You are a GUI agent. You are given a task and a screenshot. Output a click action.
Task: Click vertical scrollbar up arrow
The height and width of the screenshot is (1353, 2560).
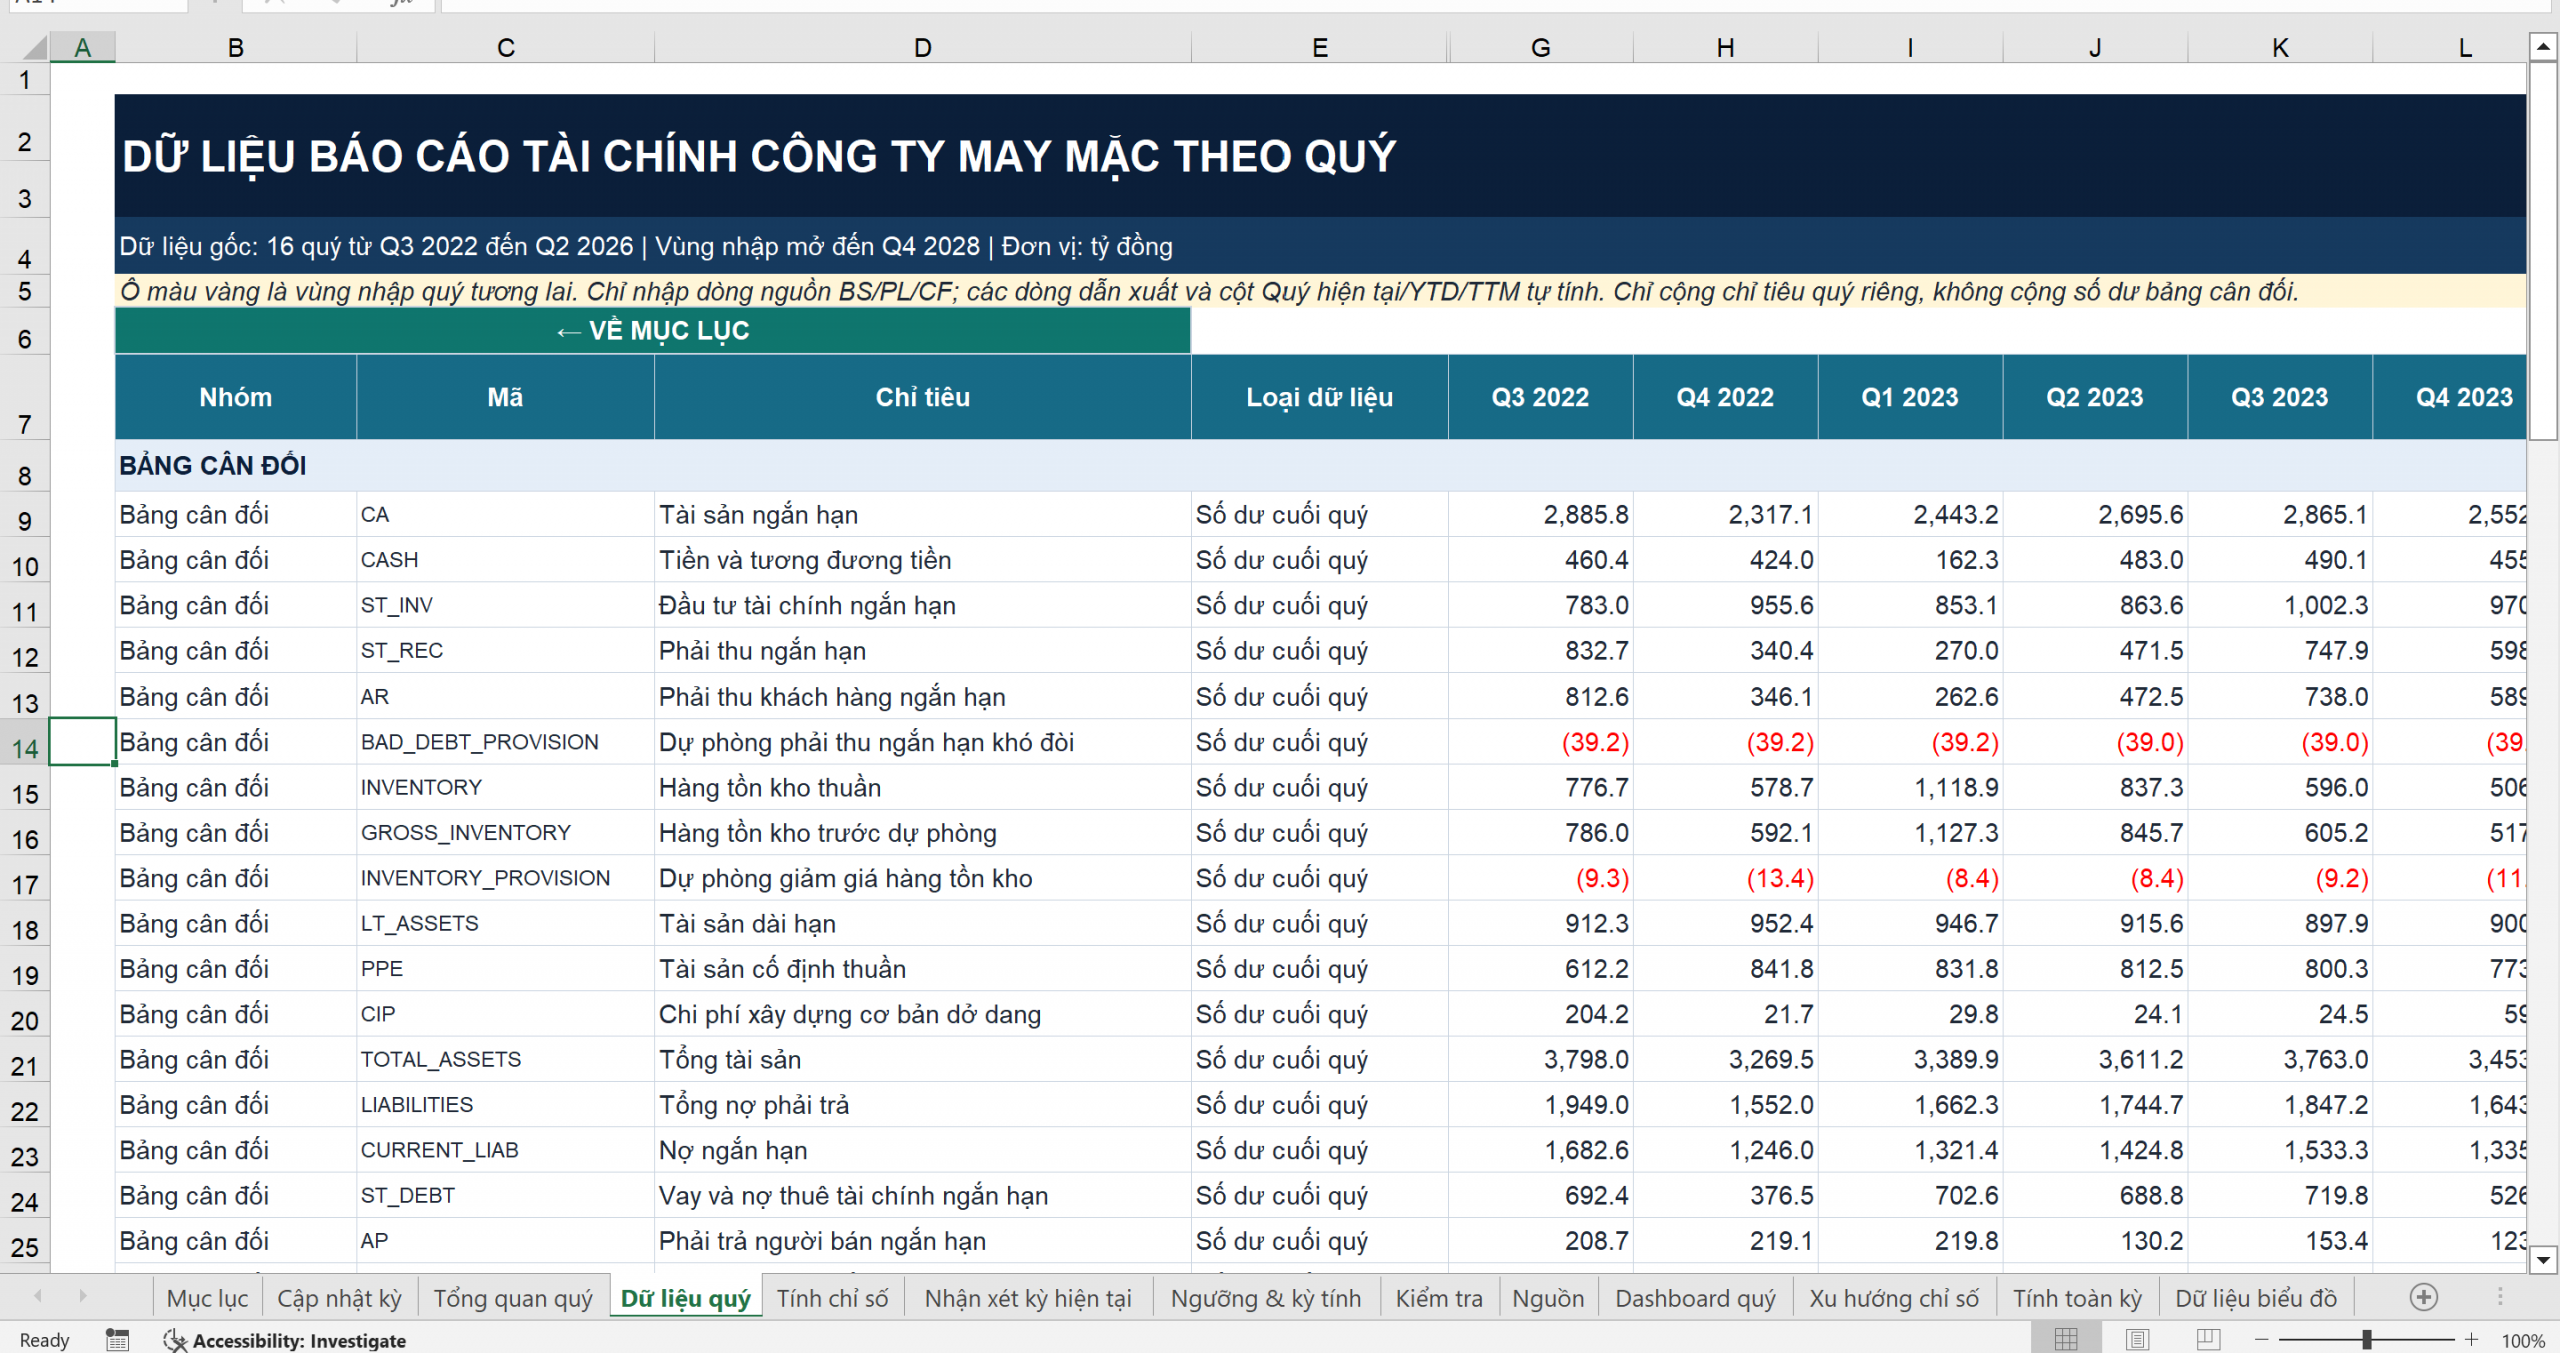pyautogui.click(x=2543, y=46)
